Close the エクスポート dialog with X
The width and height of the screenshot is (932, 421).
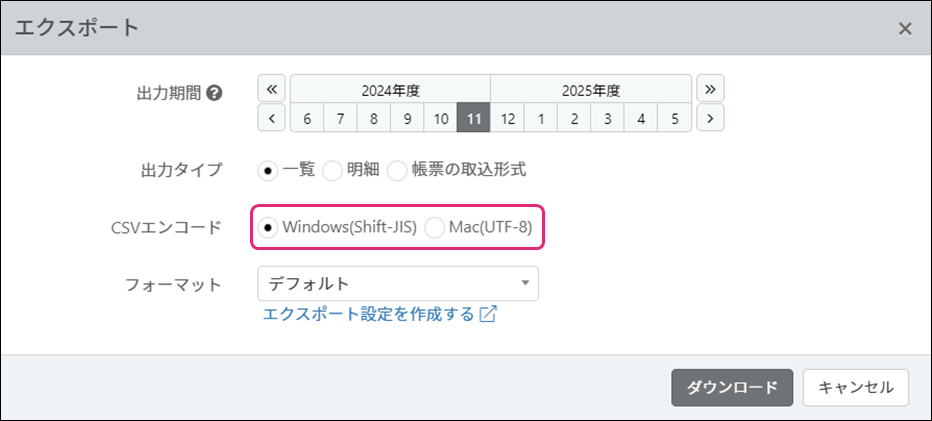[x=905, y=28]
